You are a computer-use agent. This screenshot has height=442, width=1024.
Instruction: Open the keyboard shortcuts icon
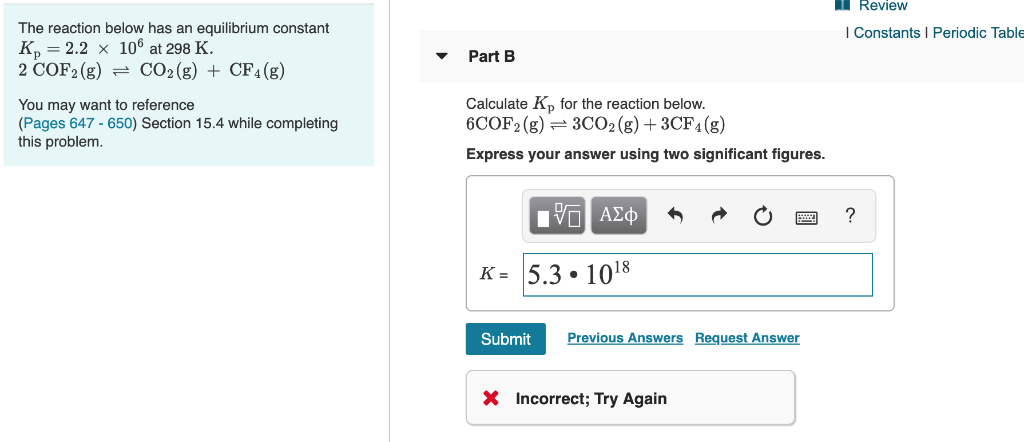point(807,217)
